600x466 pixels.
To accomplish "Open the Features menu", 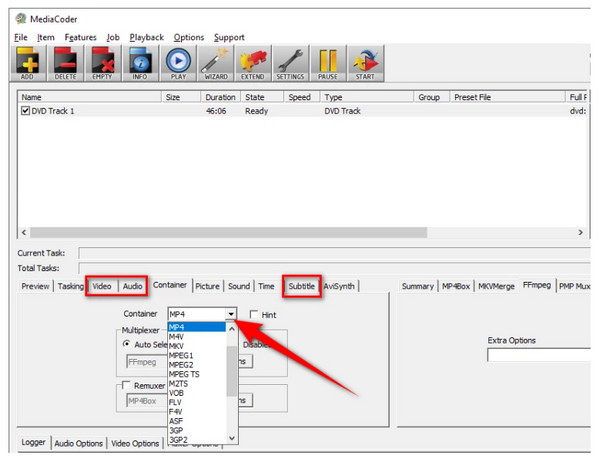I will (80, 37).
